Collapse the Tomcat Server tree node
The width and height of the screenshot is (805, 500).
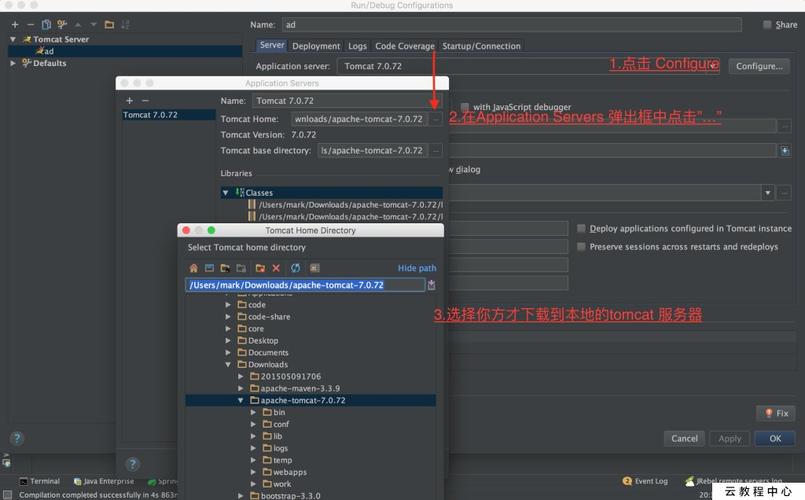[x=13, y=40]
